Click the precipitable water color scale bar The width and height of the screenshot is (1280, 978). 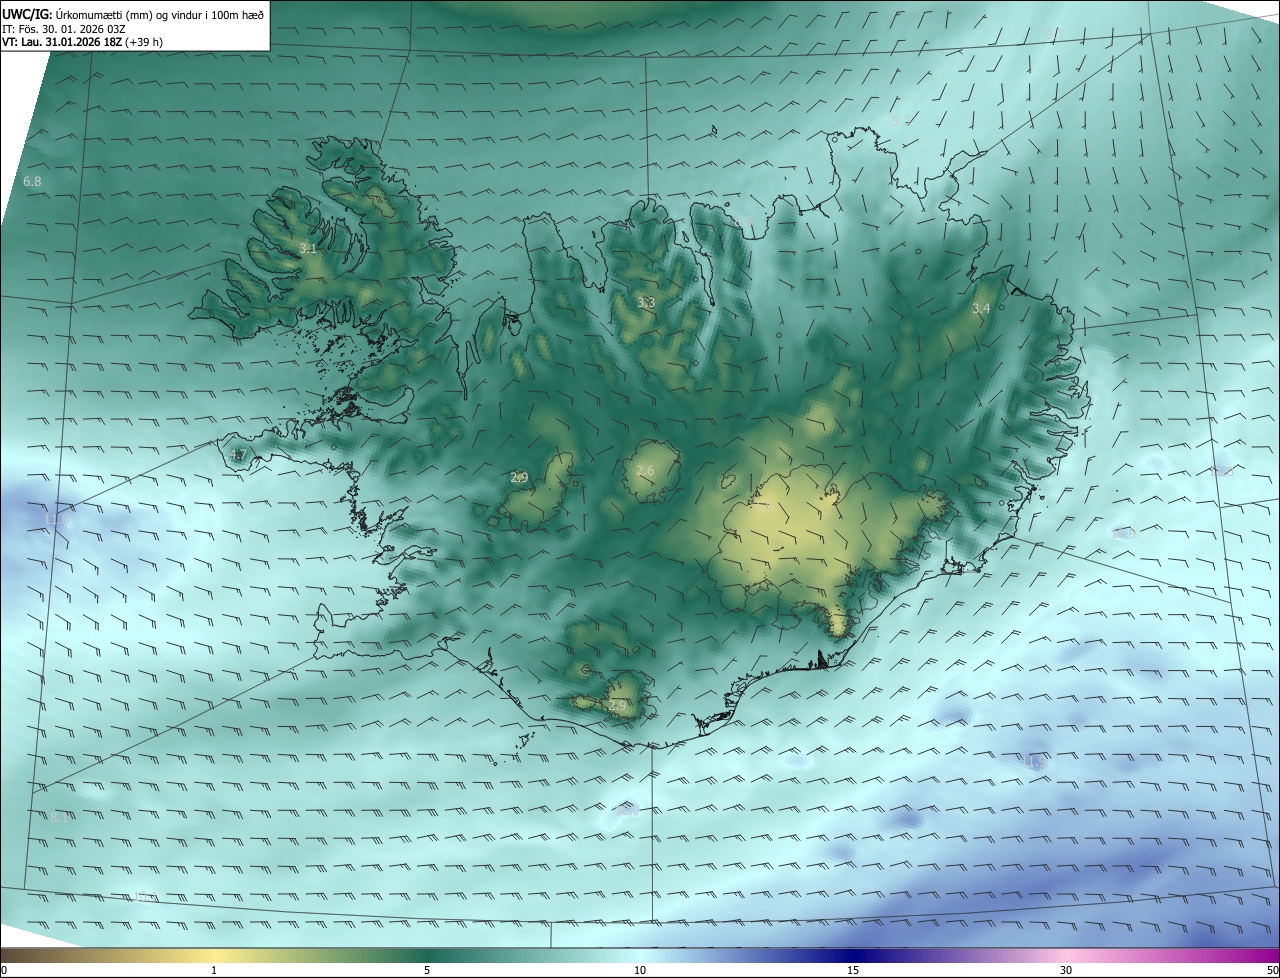pos(640,955)
